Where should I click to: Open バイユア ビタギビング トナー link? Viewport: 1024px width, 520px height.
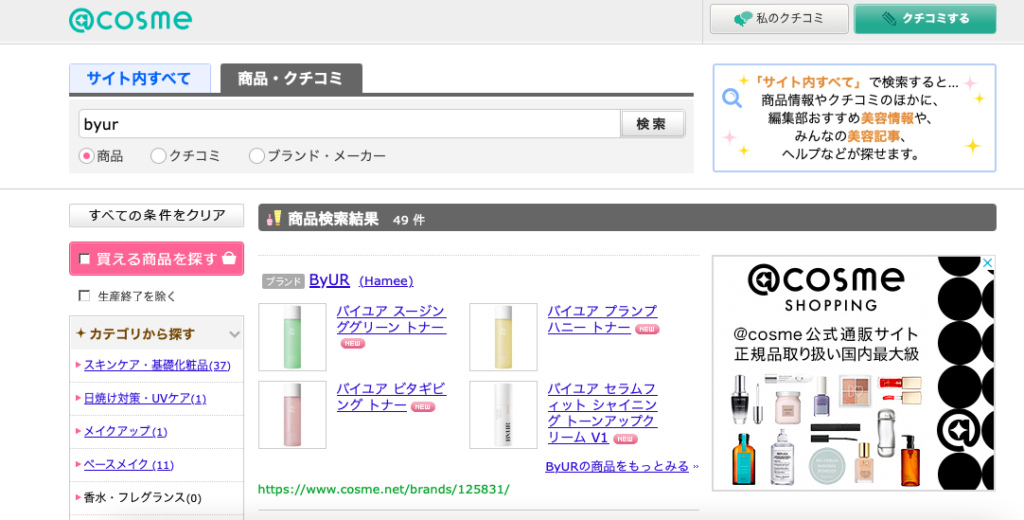[391, 397]
